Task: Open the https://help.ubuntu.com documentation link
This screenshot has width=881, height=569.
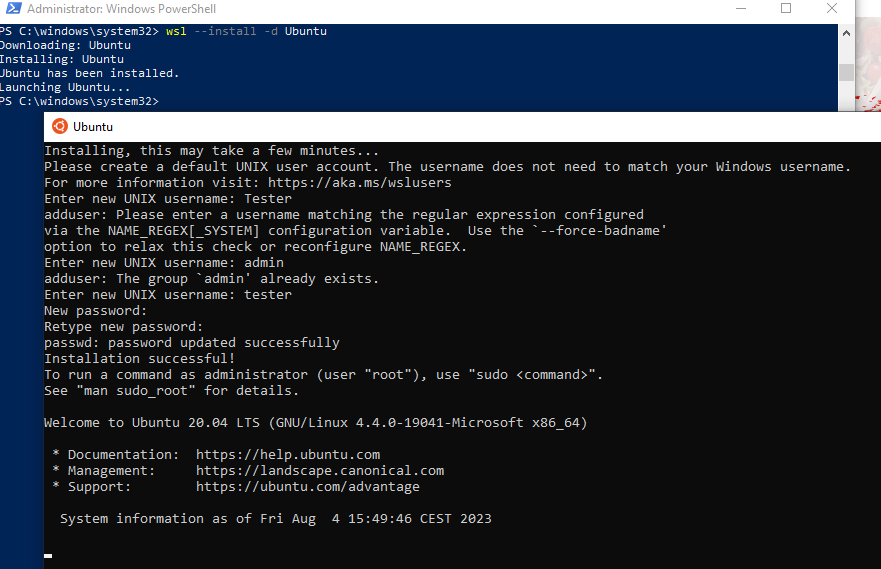Action: (x=288, y=454)
